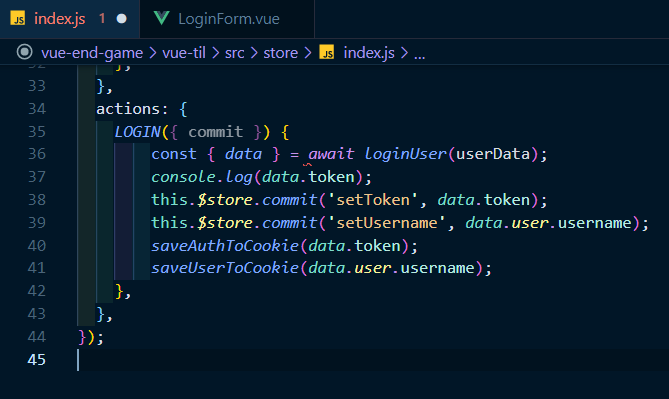
Task: Click the Vue logo icon on LoginForm.vue tab
Action: [161, 18]
